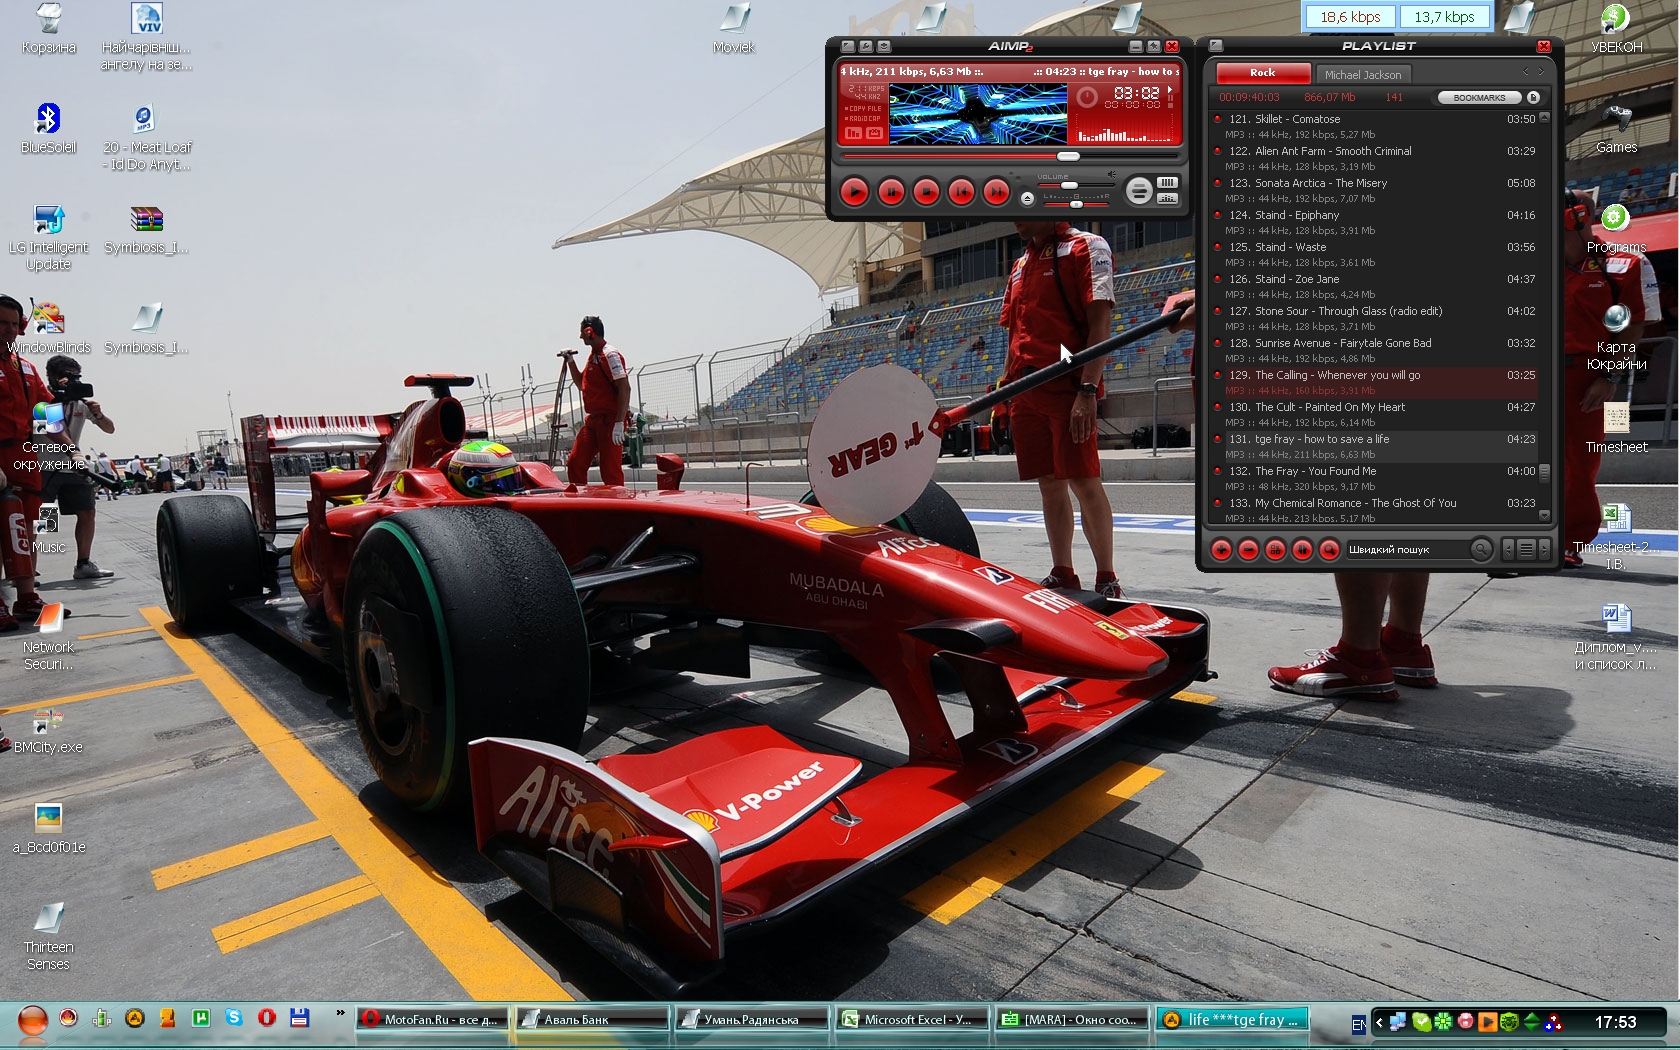
Task: Click the left tab scroll arrow in Playlist
Action: coord(1526,71)
